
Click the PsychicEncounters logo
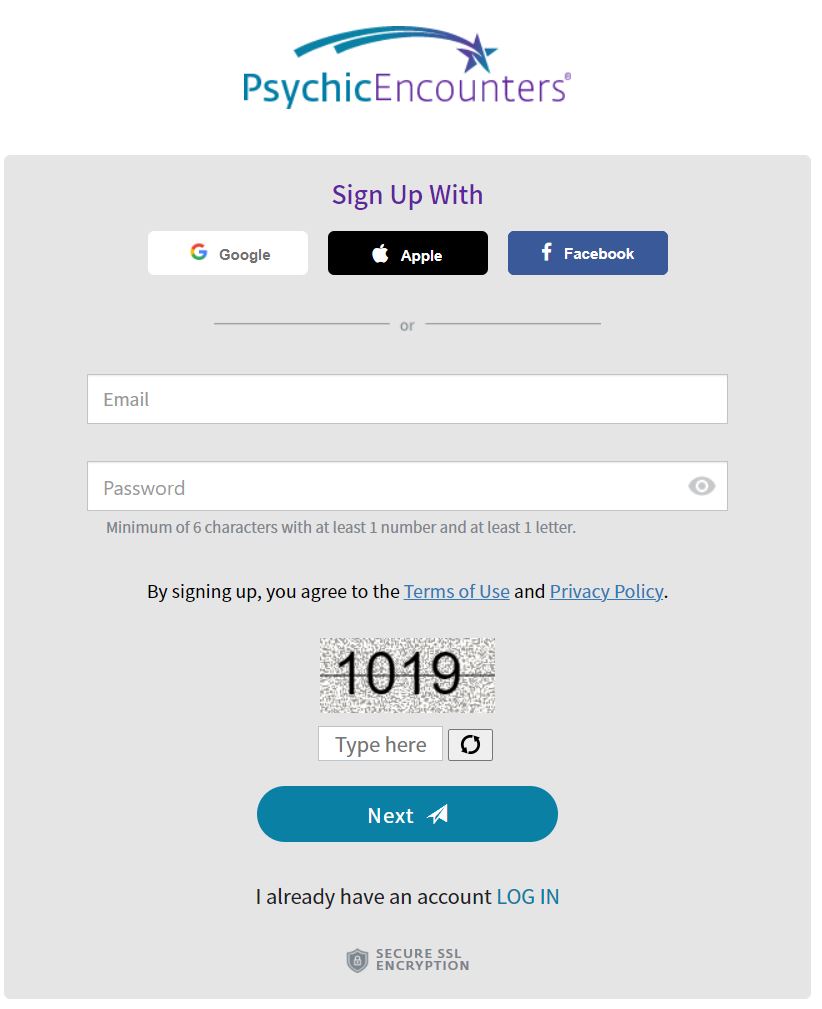tap(407, 65)
